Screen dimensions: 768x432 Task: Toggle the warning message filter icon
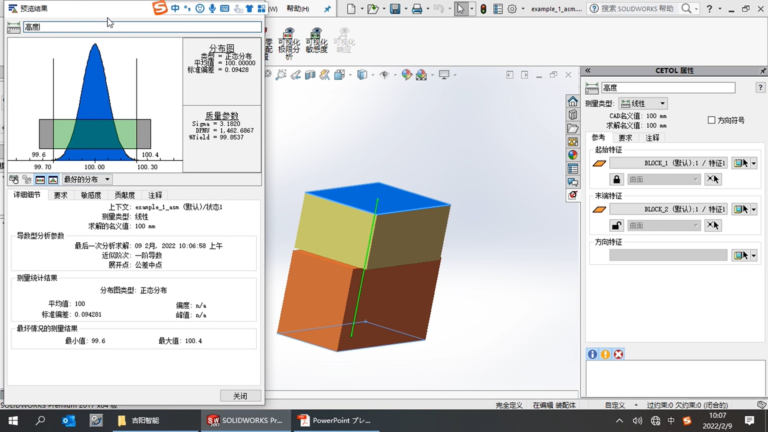pos(605,354)
